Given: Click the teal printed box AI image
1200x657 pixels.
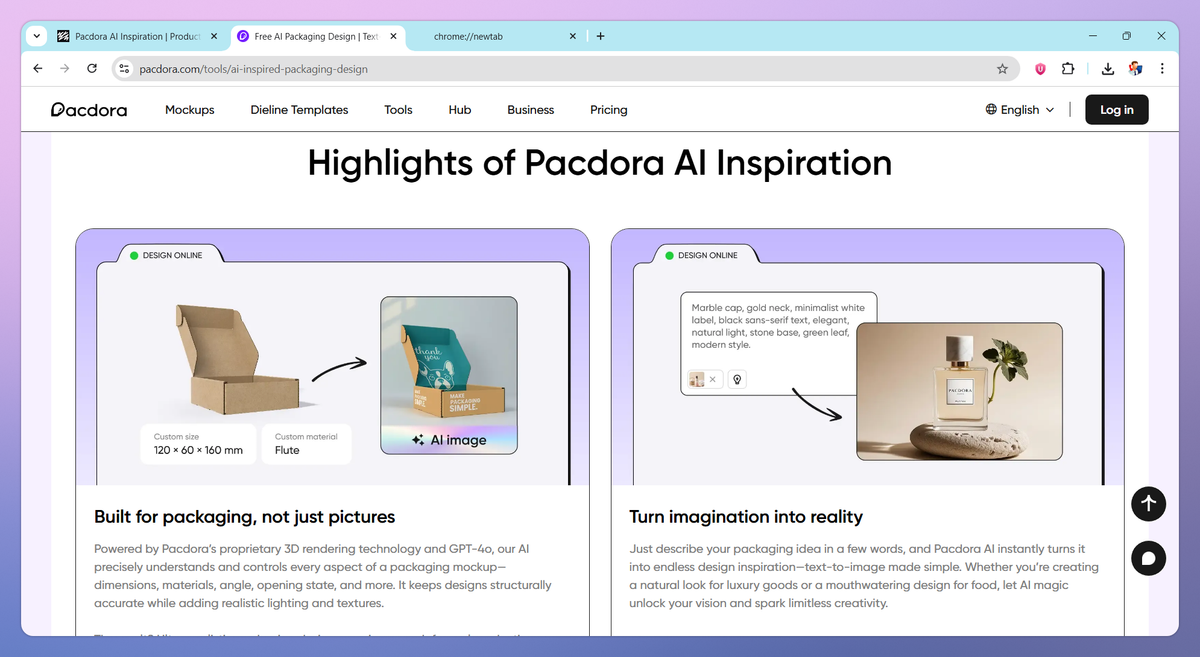Looking at the screenshot, I should click(x=449, y=375).
